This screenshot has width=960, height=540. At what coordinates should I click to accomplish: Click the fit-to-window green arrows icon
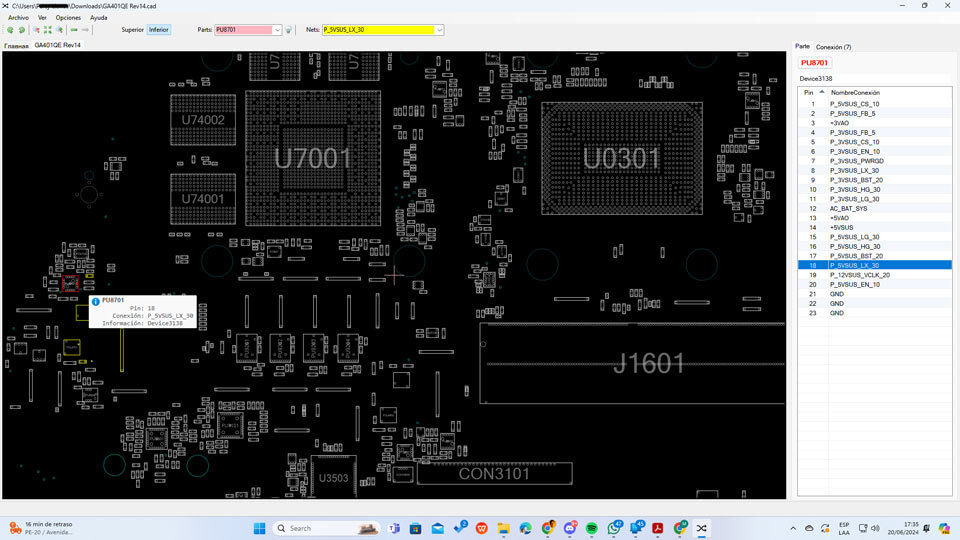[48, 29]
